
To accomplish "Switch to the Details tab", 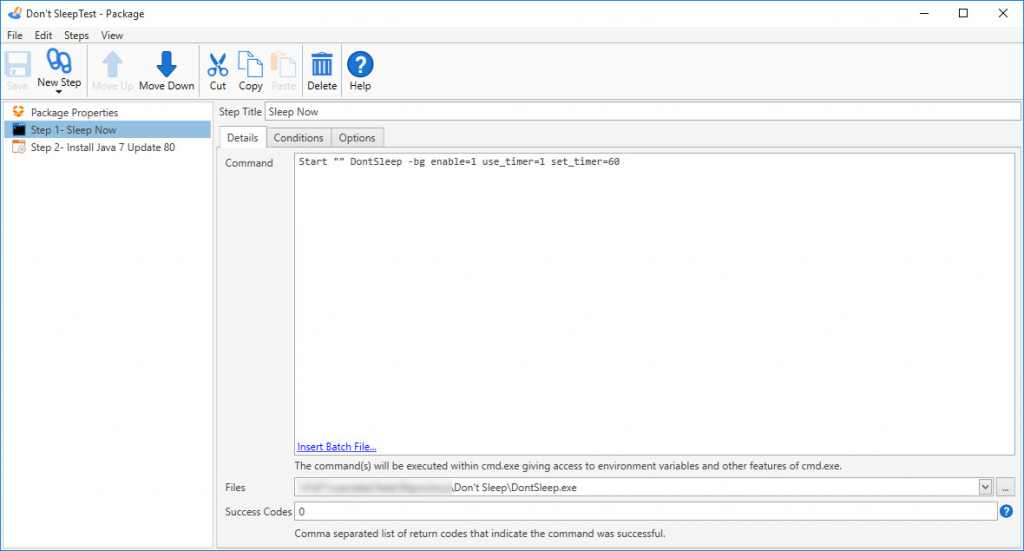I will (242, 138).
